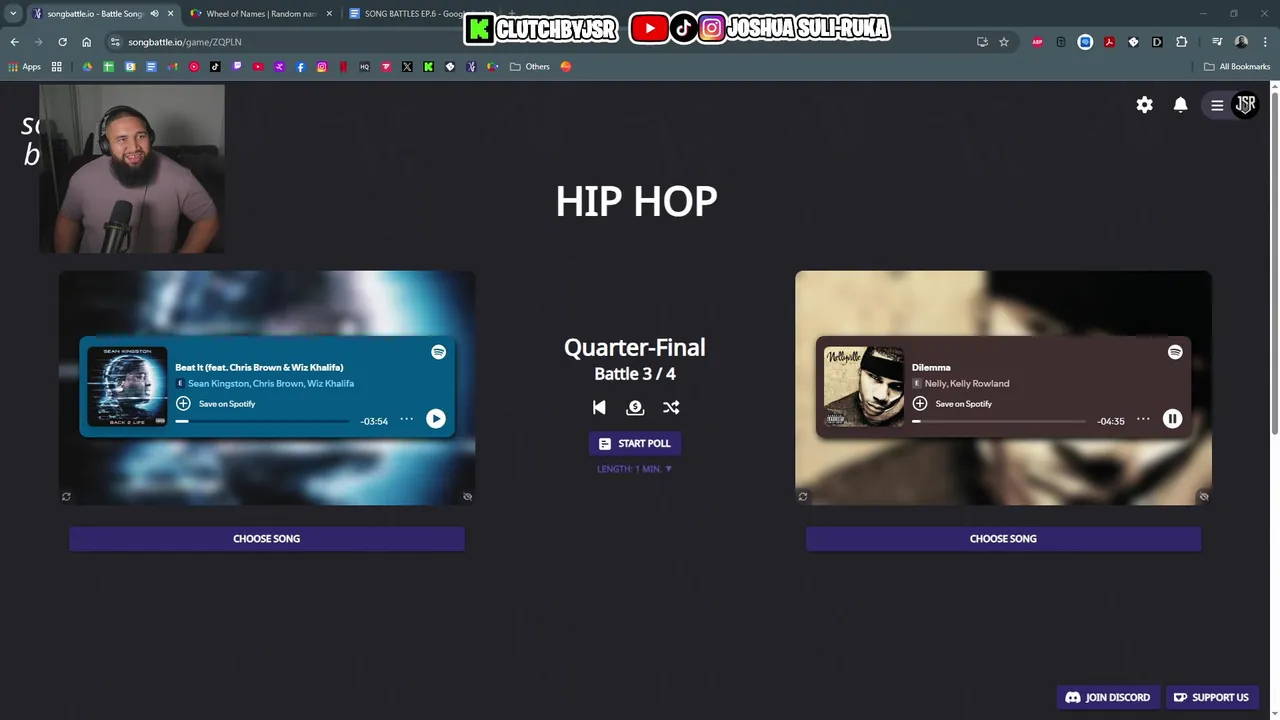Open more options for Beat It track
Screen dimensions: 1280x720
click(406, 419)
